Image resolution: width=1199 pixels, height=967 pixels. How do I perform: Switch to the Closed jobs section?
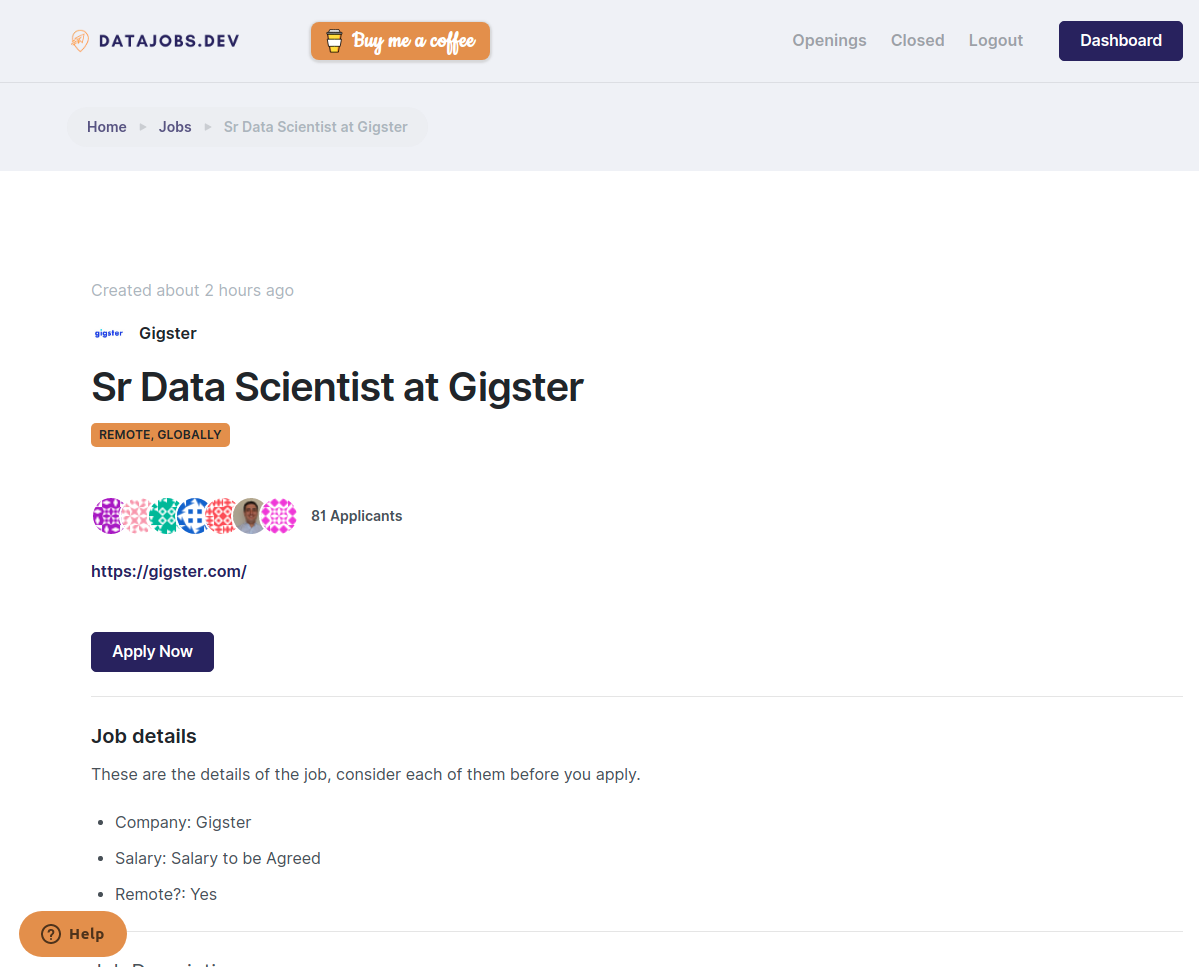click(917, 40)
